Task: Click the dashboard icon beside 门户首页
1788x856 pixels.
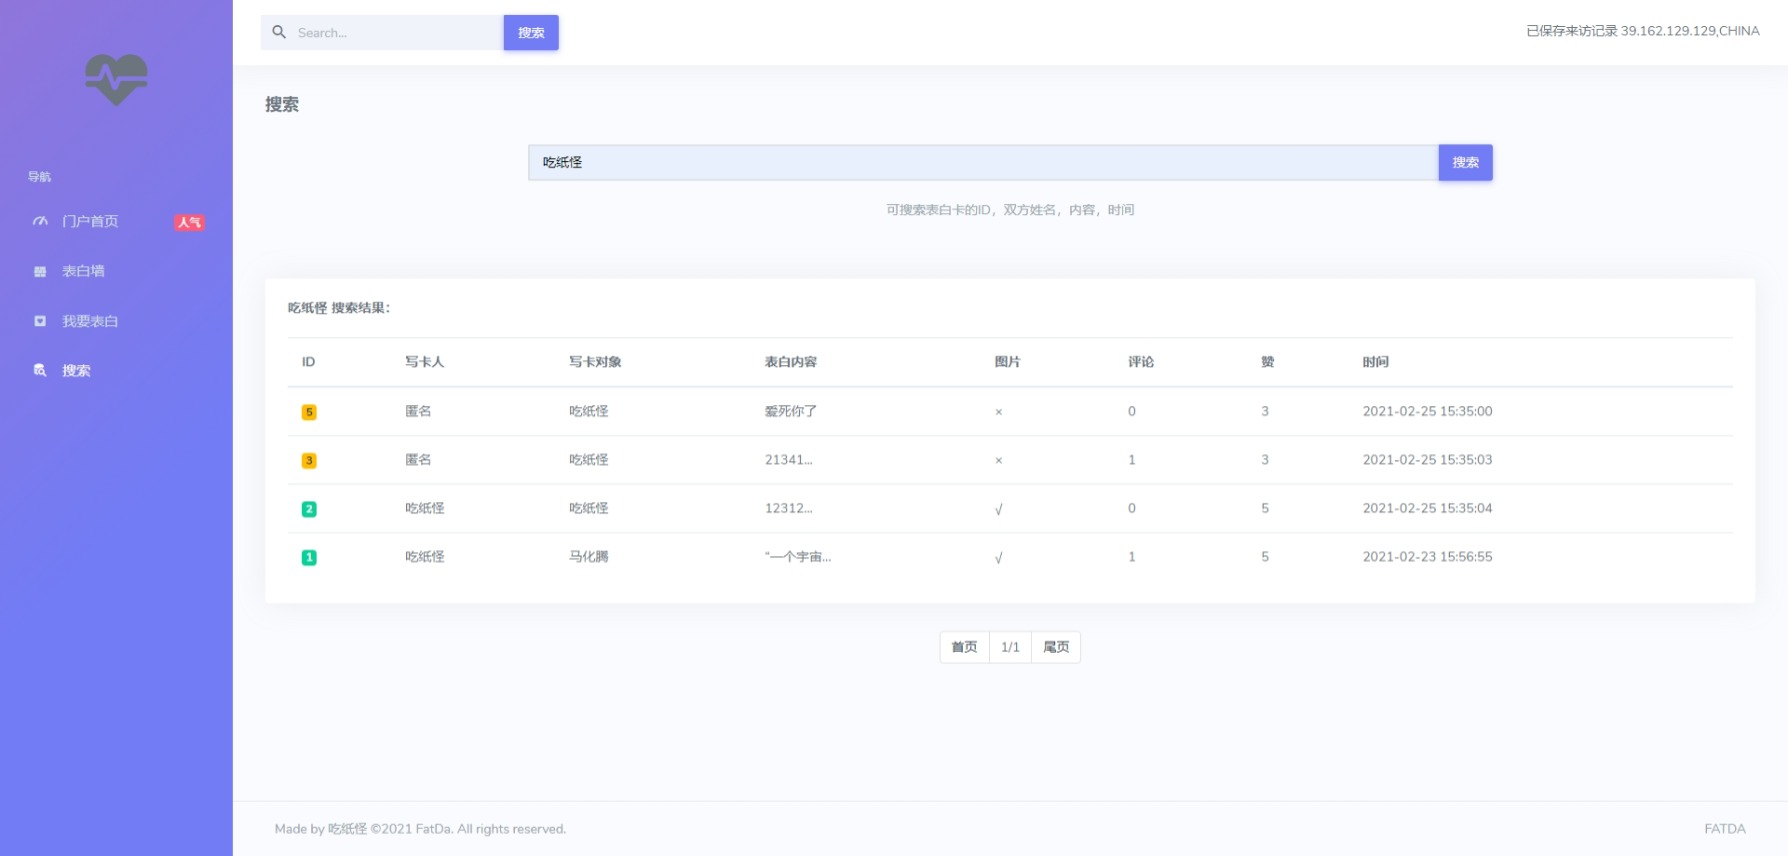Action: point(40,221)
